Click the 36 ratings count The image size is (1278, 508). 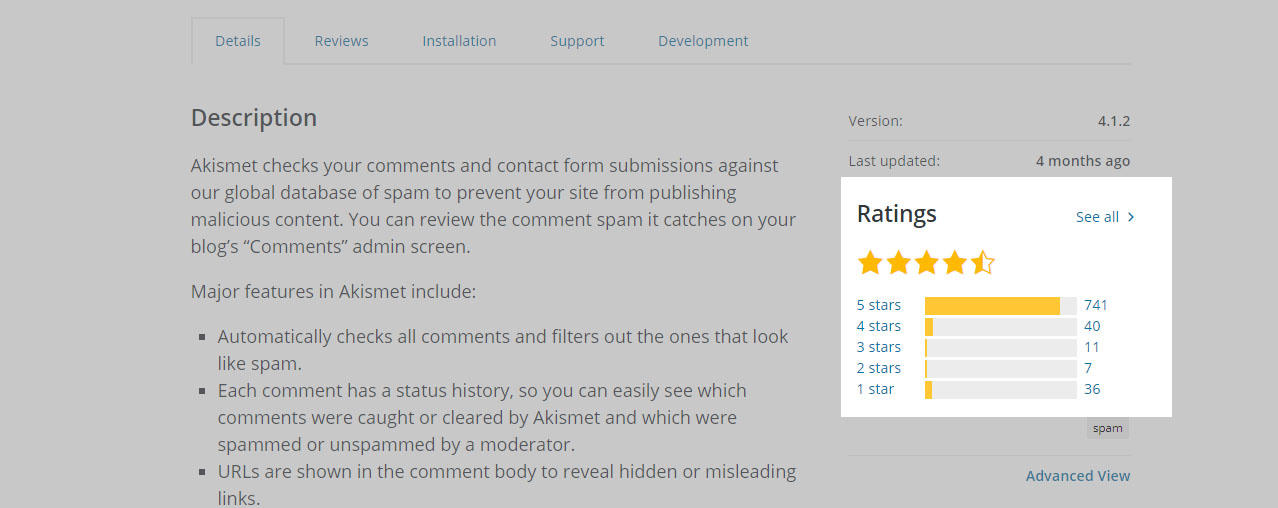pos(1092,389)
